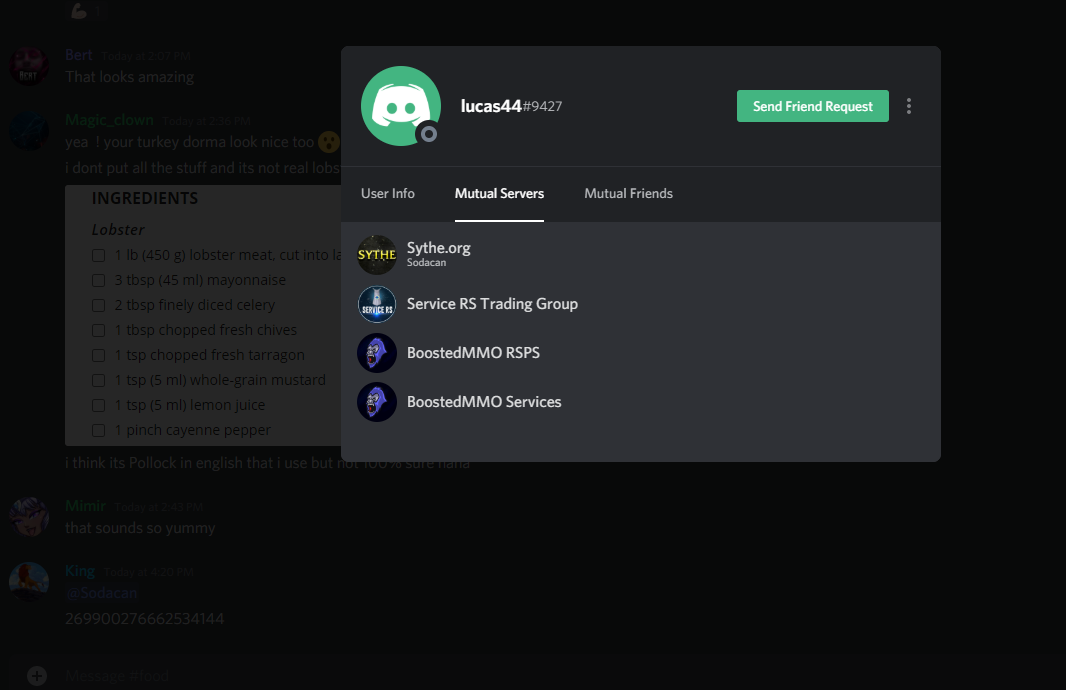1066x690 pixels.
Task: Select the Mutual Servers tab
Action: click(x=499, y=193)
